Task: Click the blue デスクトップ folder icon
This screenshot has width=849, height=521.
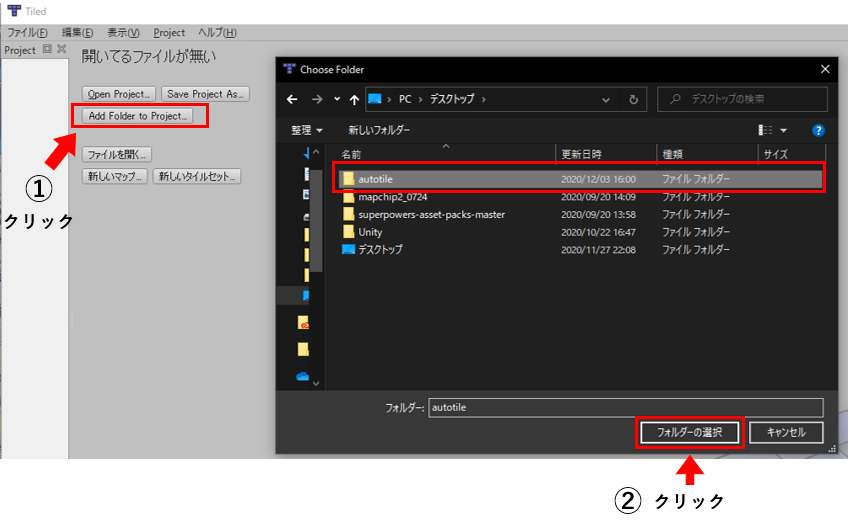Action: coord(348,249)
